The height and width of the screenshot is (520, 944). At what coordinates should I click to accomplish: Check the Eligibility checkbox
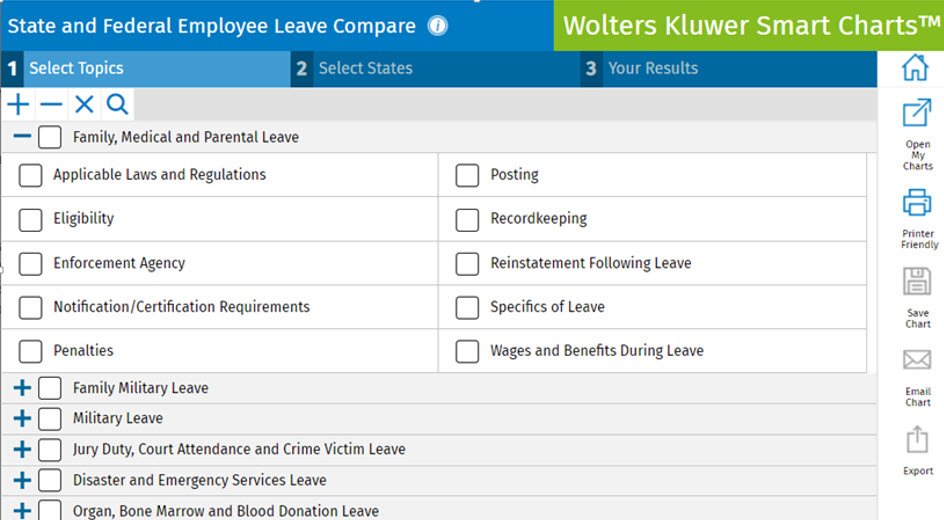(x=31, y=219)
